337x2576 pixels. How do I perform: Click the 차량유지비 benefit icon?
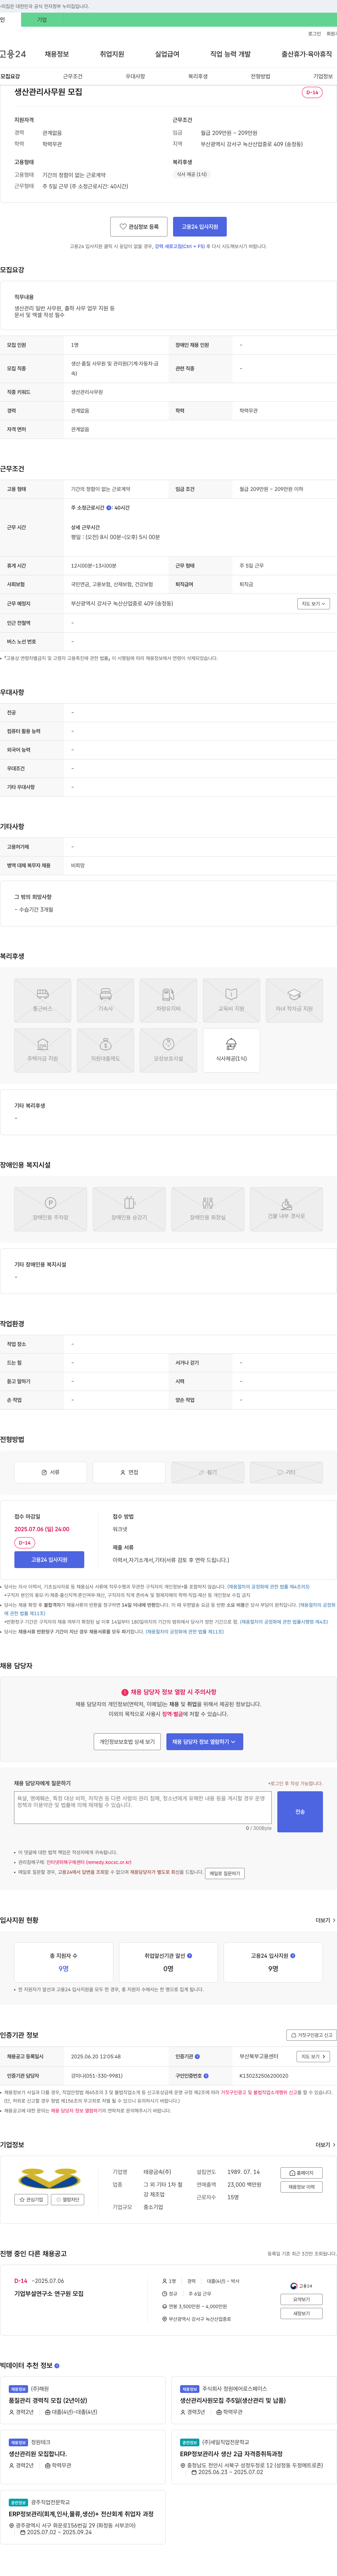(168, 994)
